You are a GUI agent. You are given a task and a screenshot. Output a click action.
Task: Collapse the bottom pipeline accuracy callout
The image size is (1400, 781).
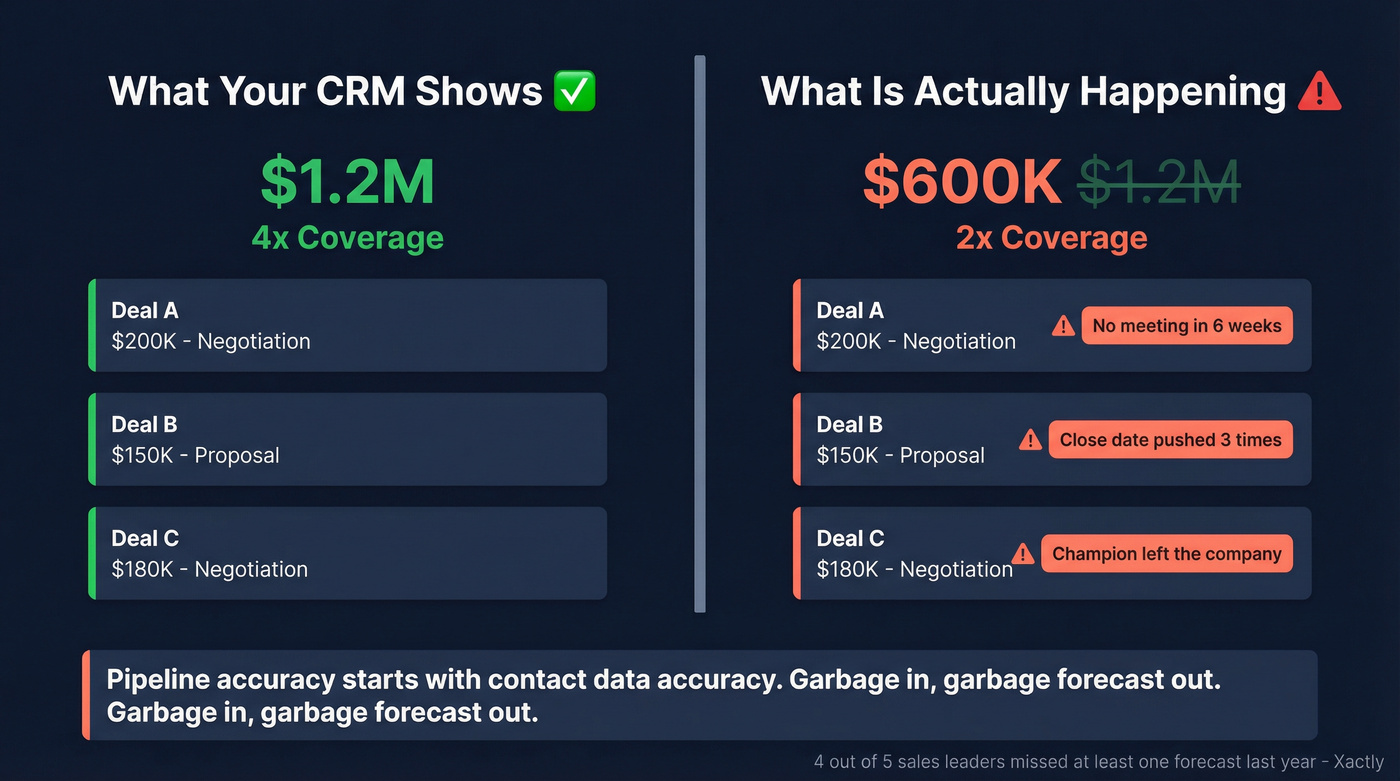pos(700,695)
